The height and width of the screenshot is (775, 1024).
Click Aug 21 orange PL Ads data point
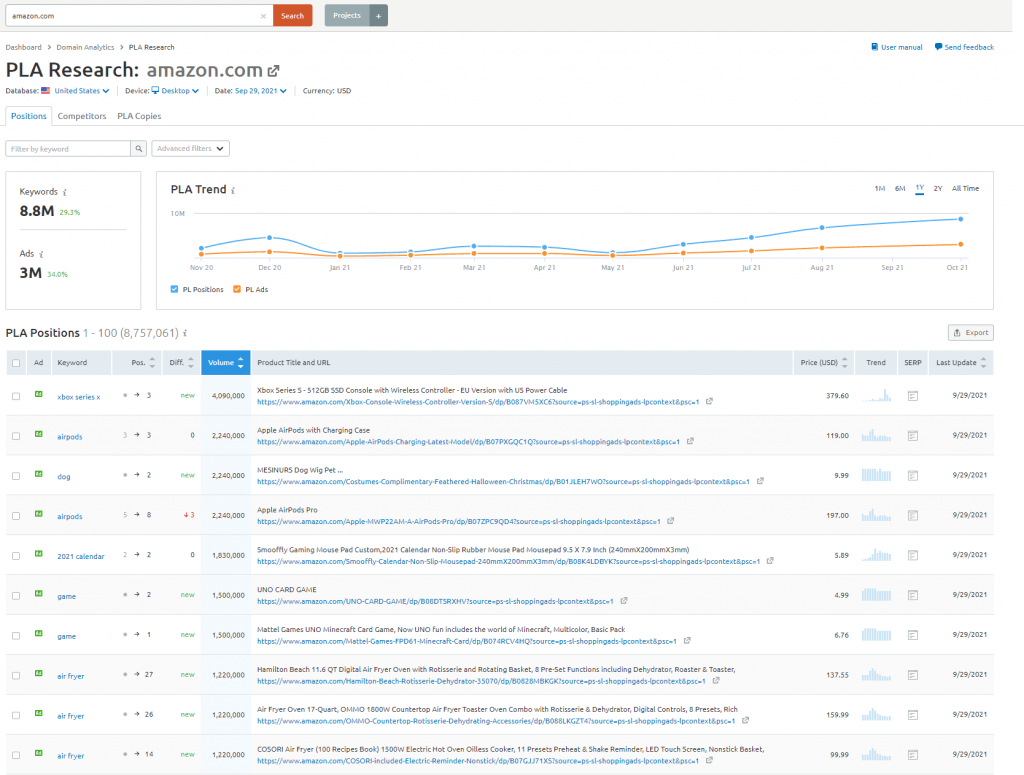click(x=822, y=248)
